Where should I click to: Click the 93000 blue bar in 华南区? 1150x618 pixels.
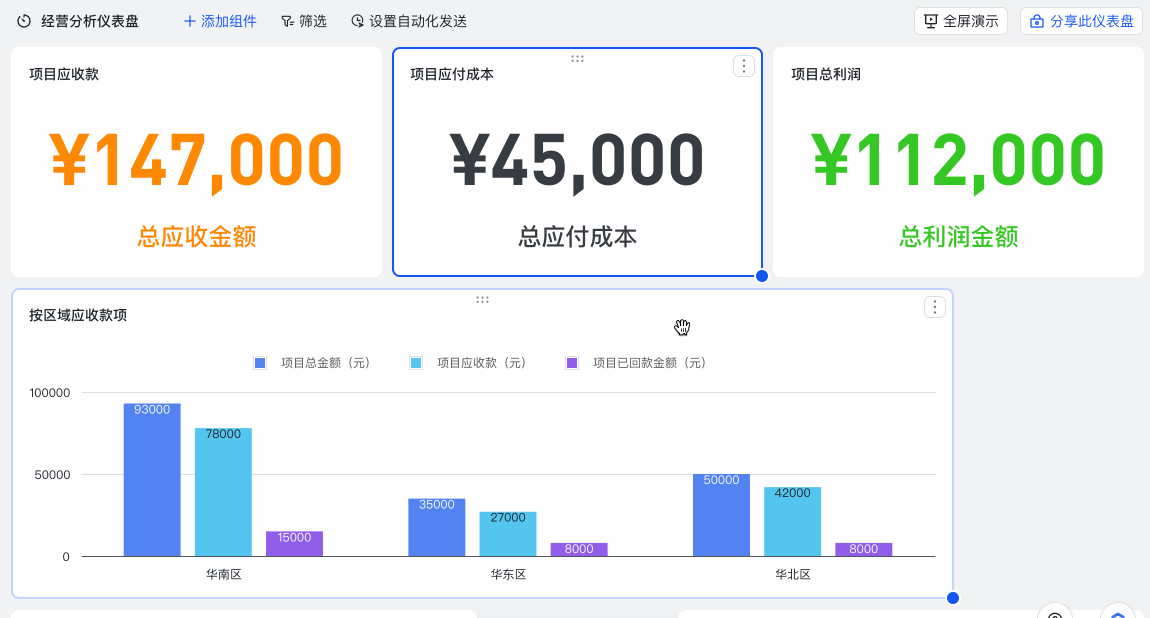(x=152, y=480)
